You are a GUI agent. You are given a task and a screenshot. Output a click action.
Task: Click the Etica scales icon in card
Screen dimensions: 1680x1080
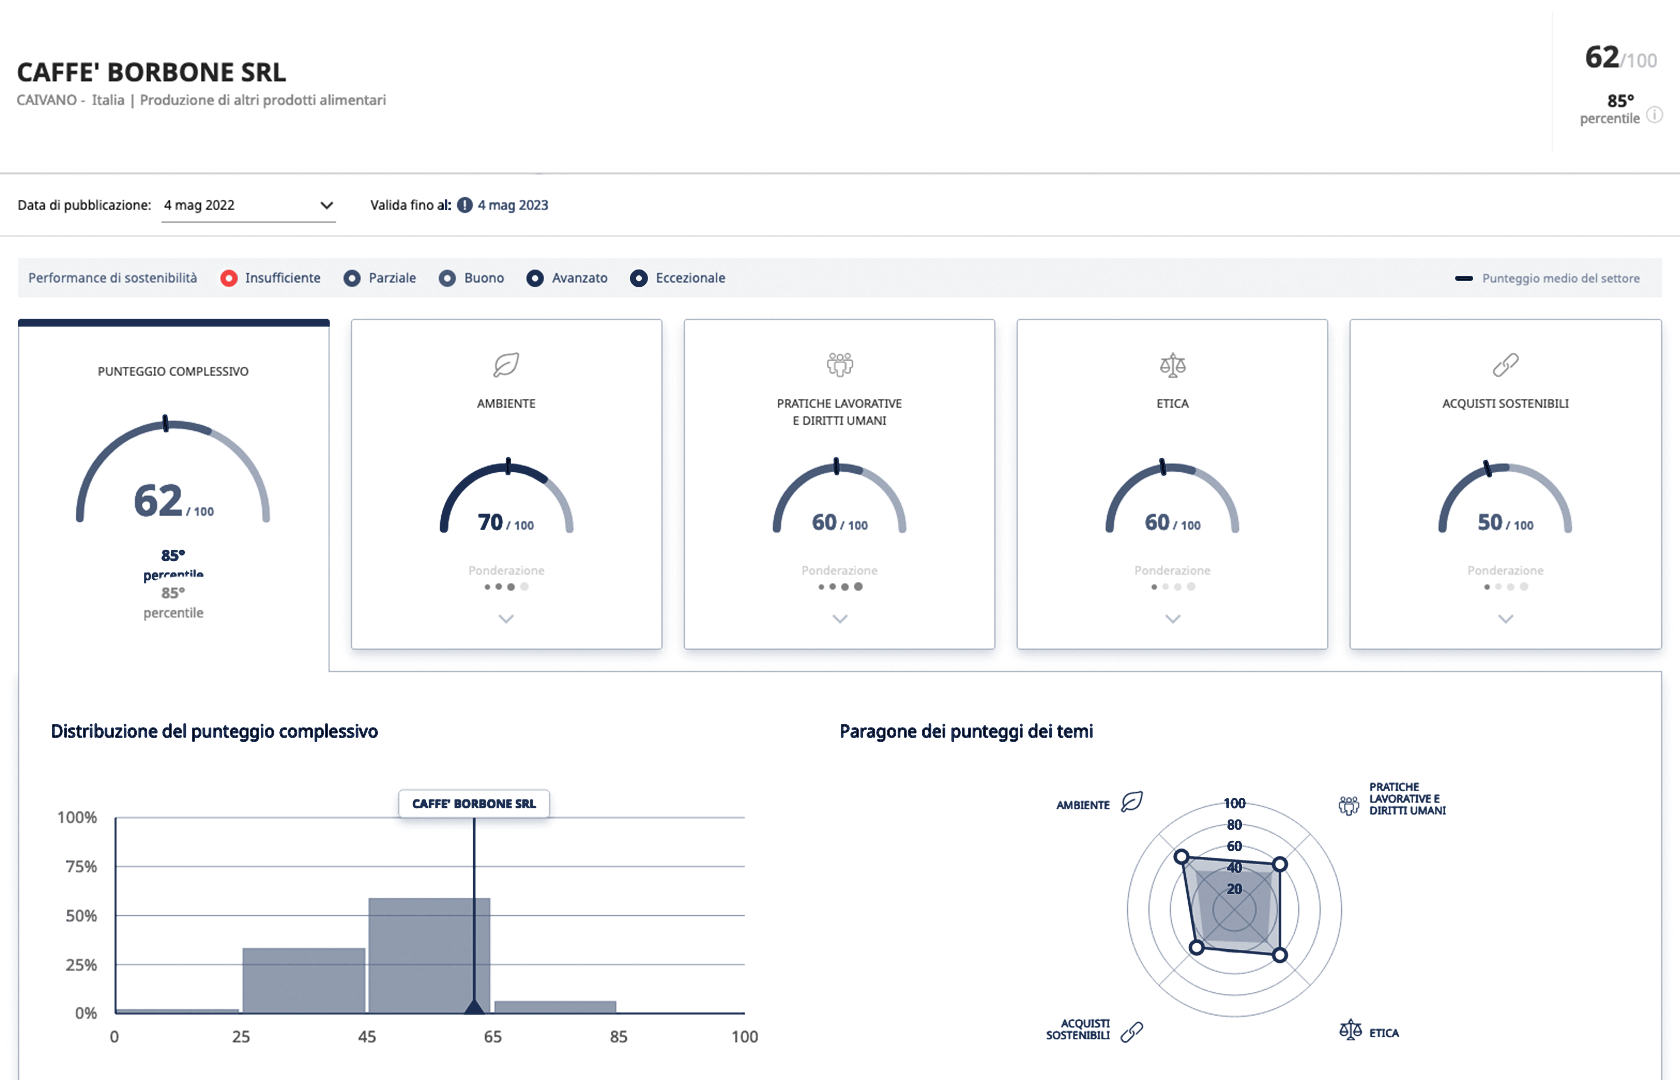point(1173,365)
